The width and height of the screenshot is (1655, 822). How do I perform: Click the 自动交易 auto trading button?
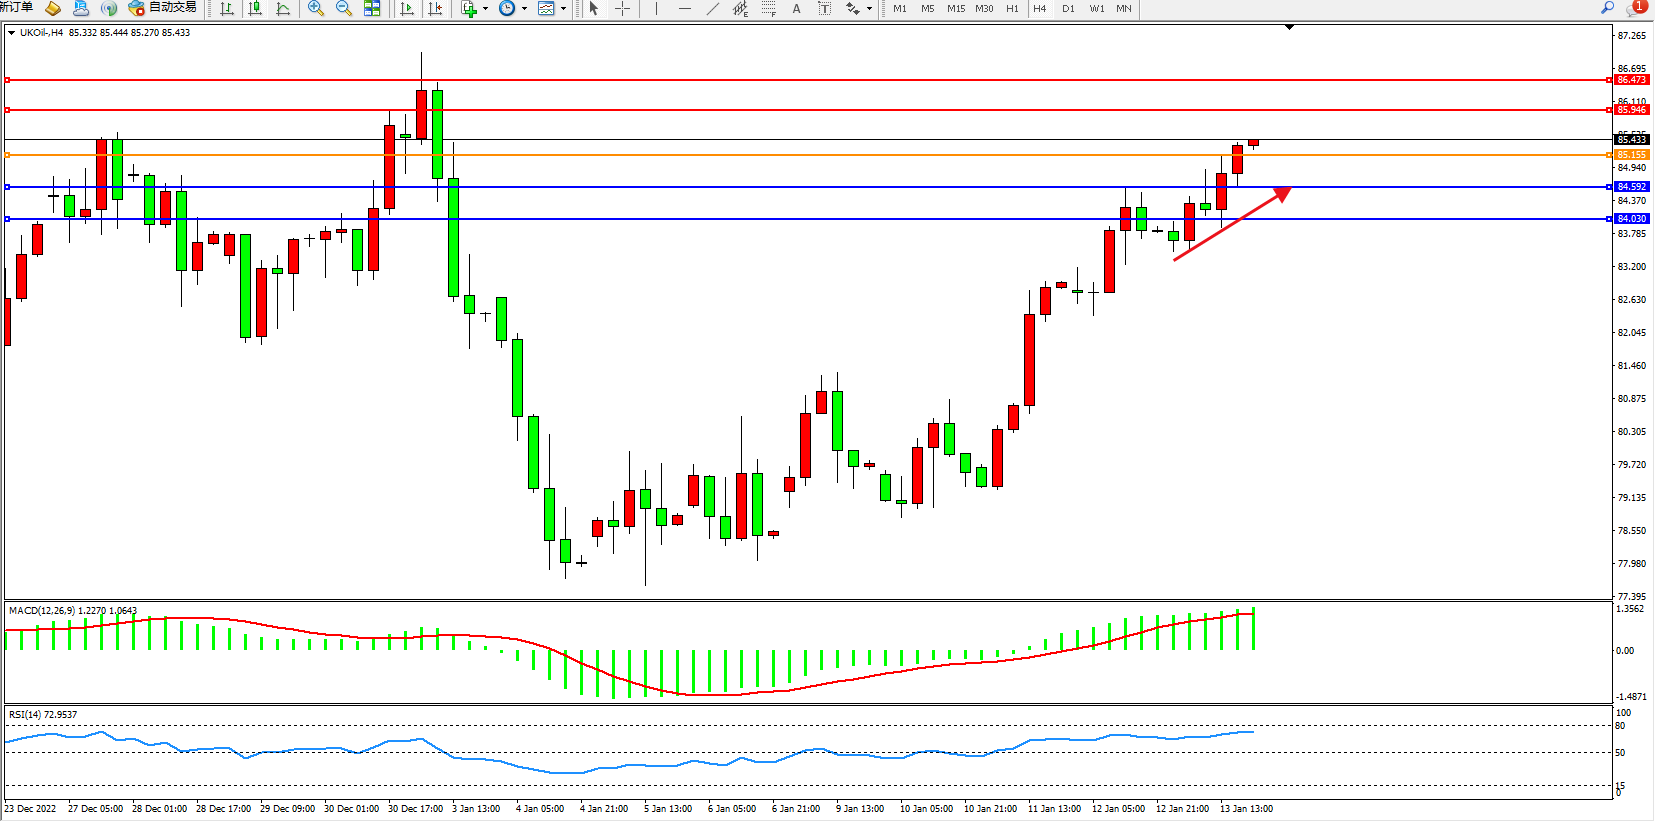point(163,8)
